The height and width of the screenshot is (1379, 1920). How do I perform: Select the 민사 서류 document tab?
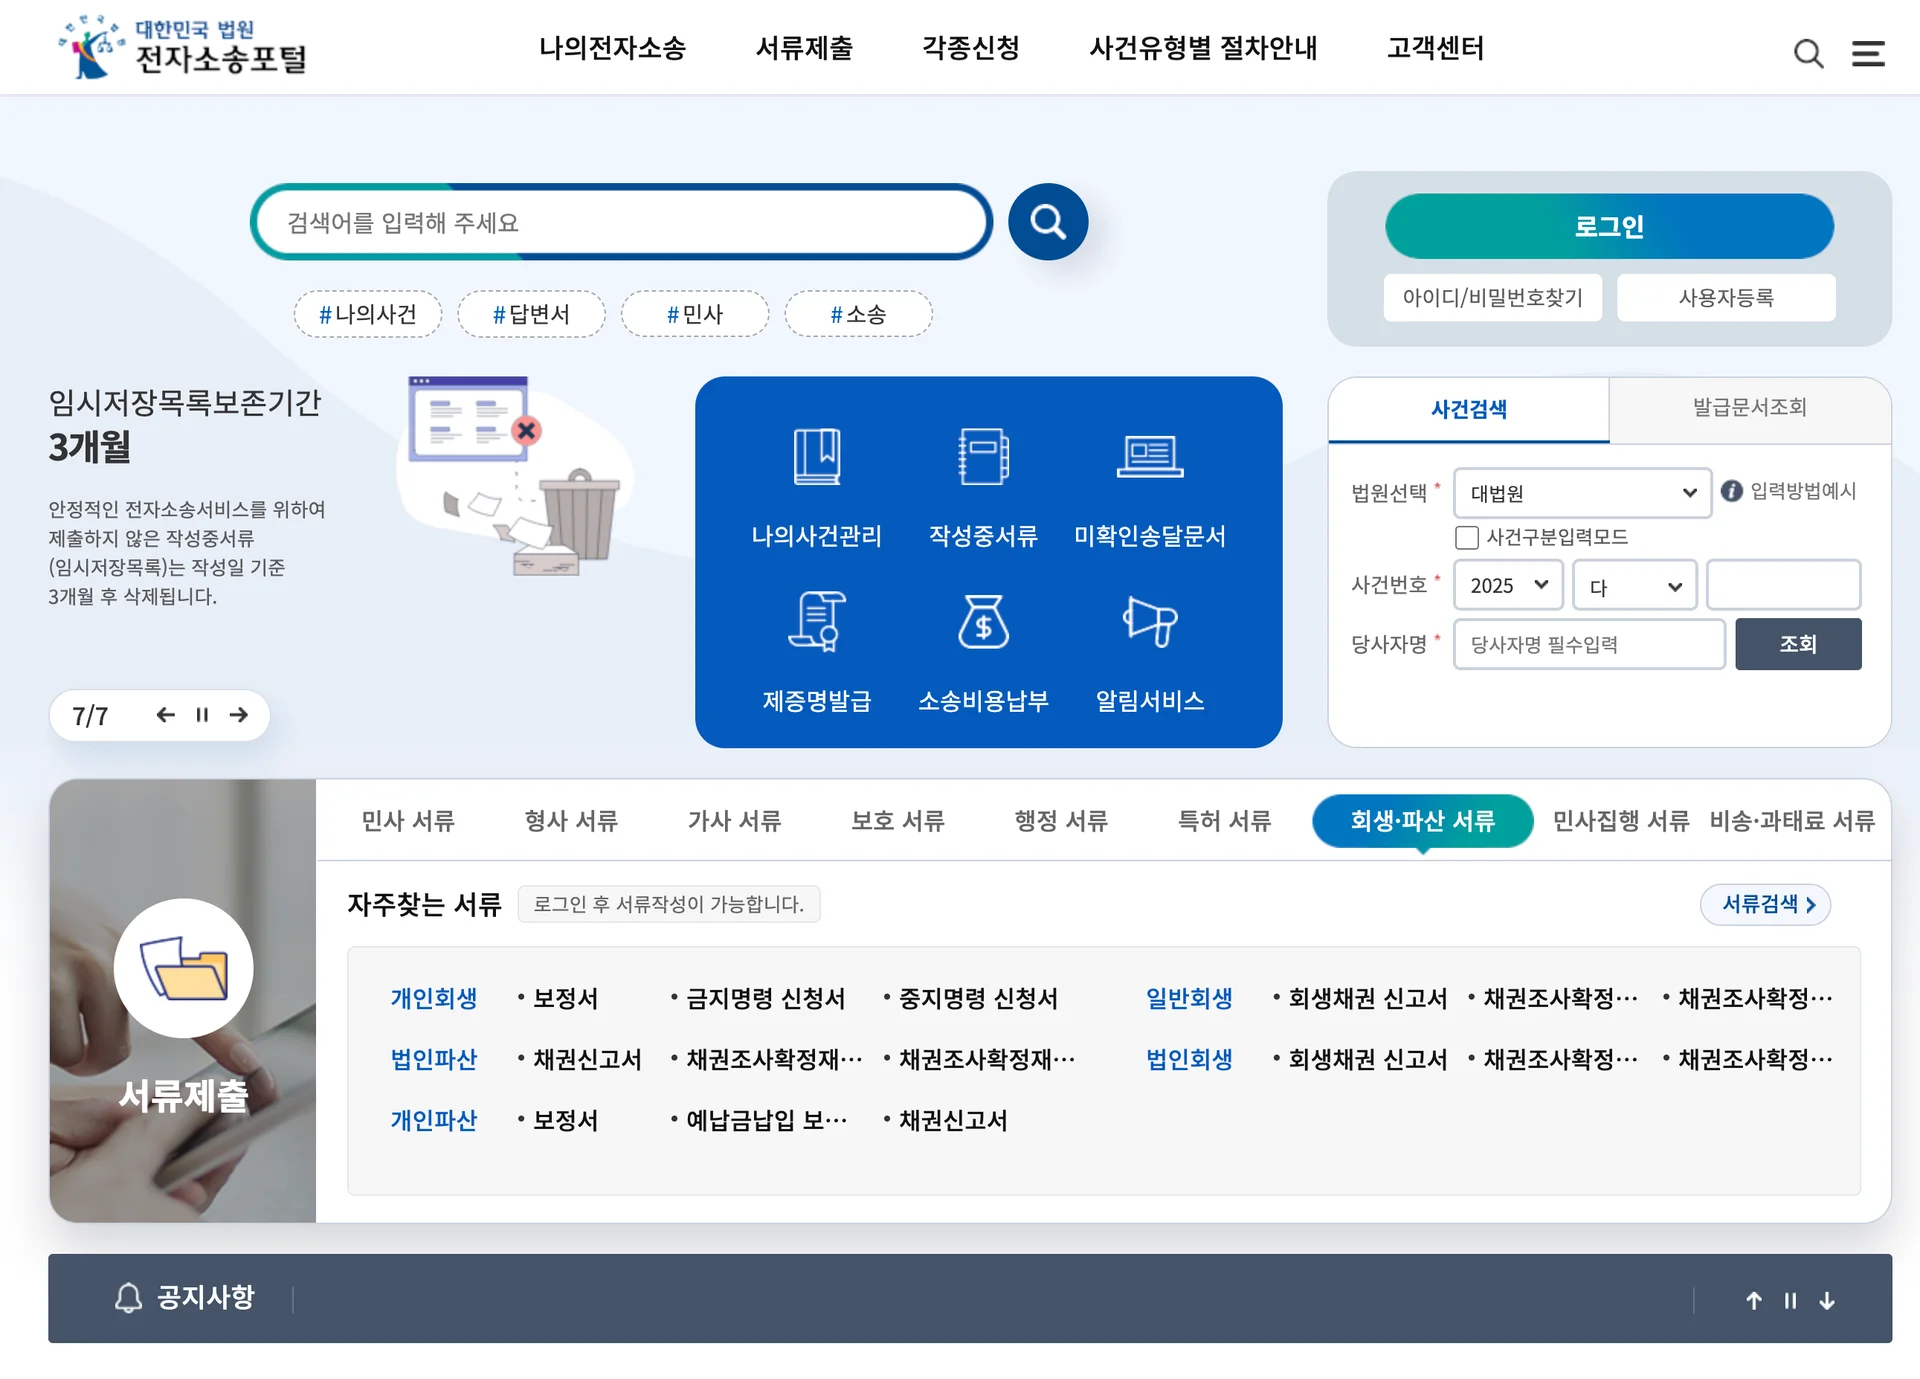point(406,821)
